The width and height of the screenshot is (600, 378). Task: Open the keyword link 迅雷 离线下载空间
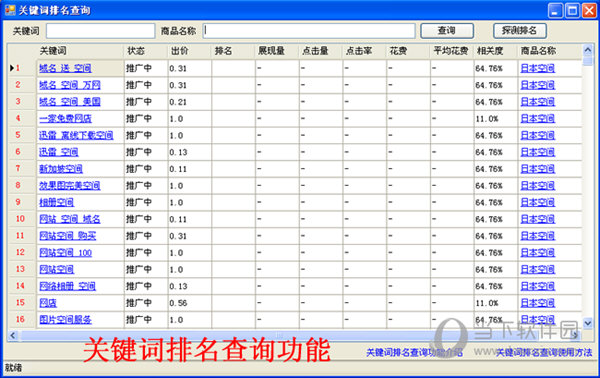tap(76, 135)
